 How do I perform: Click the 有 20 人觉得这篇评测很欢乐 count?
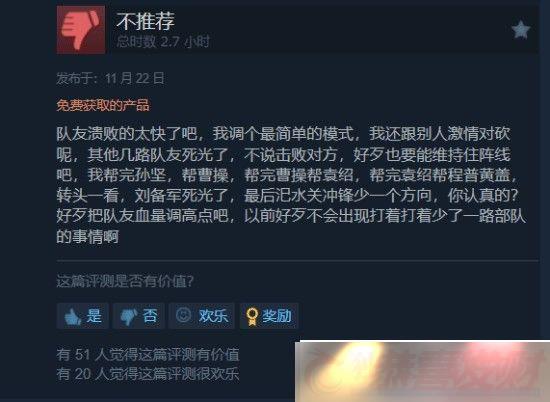point(148,374)
